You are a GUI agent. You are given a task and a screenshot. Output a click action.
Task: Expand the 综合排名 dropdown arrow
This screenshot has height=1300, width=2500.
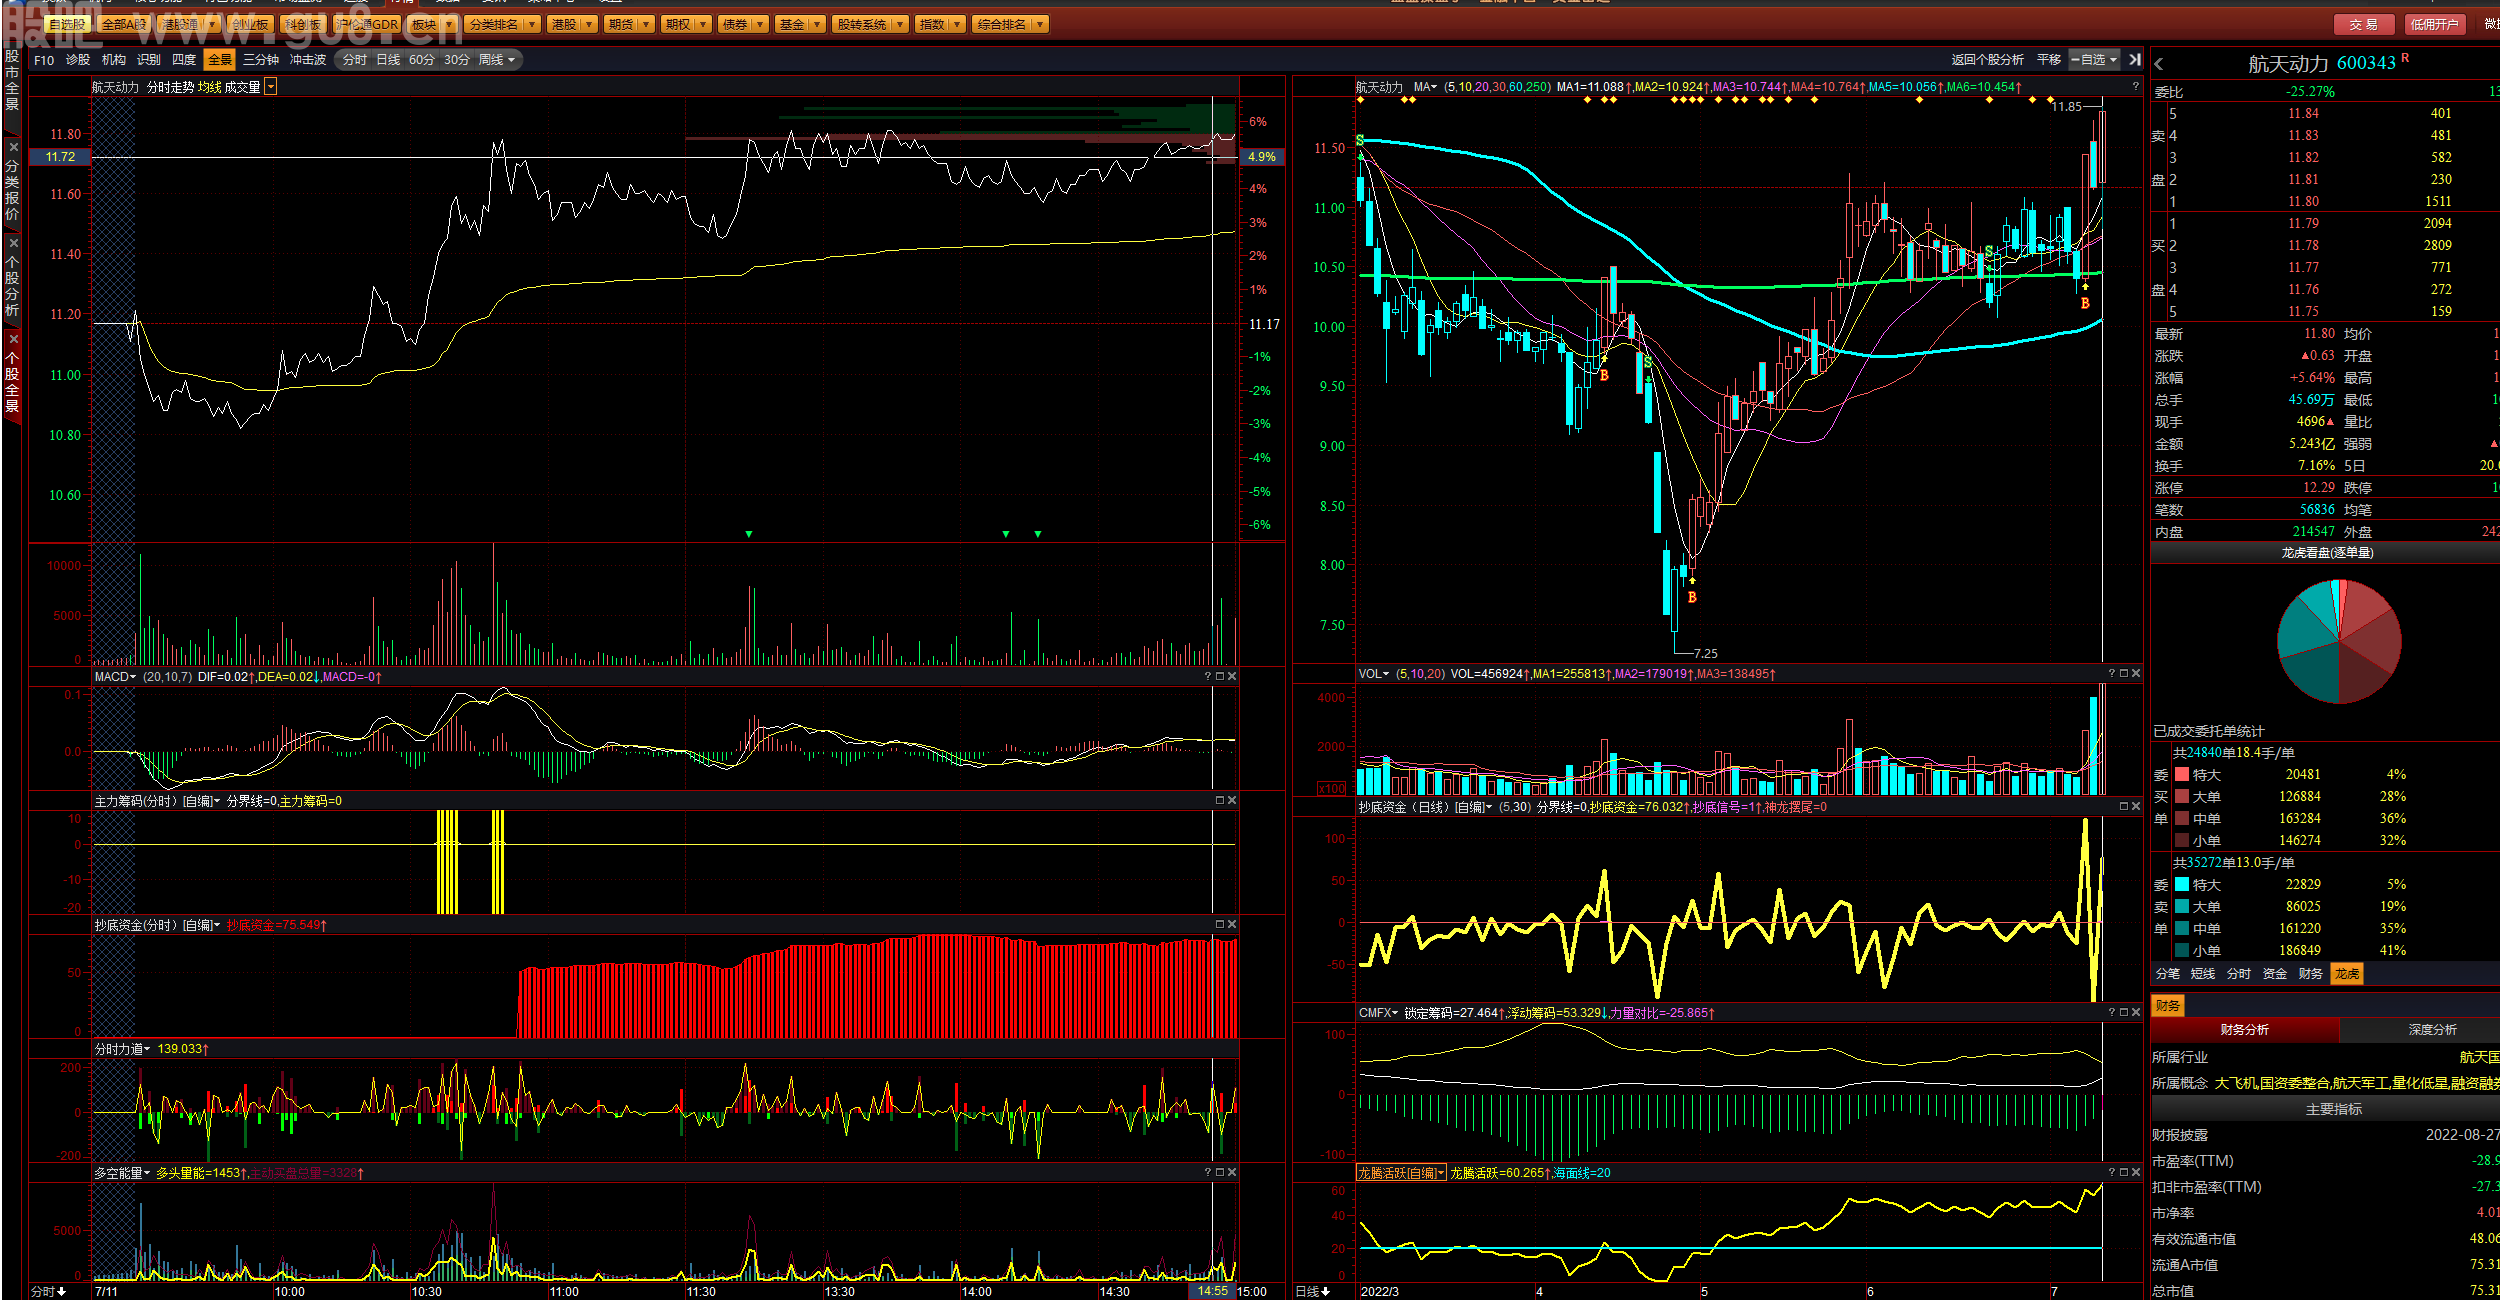click(1041, 24)
